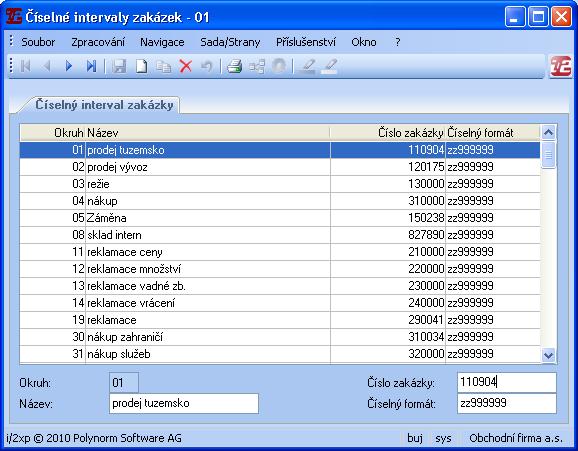The height and width of the screenshot is (451, 578).
Task: Go to the next record arrow
Action: coord(69,66)
